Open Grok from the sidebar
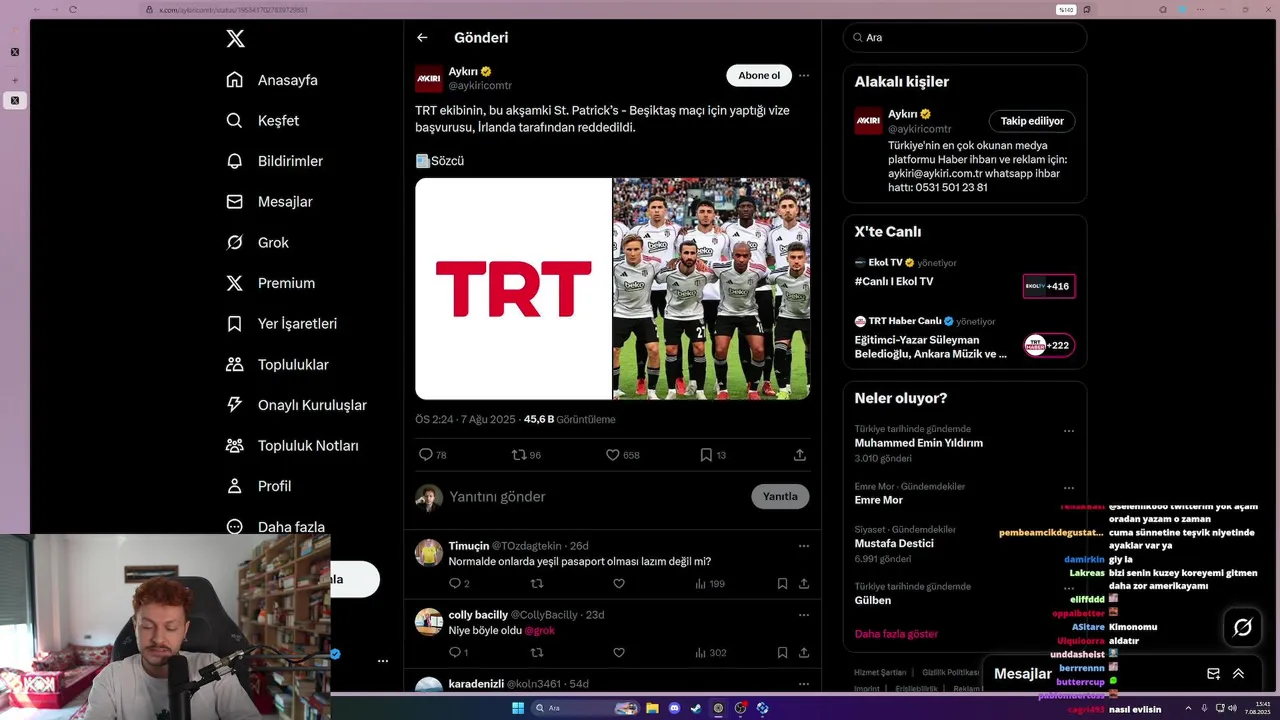Viewport: 1280px width, 720px height. 258,242
